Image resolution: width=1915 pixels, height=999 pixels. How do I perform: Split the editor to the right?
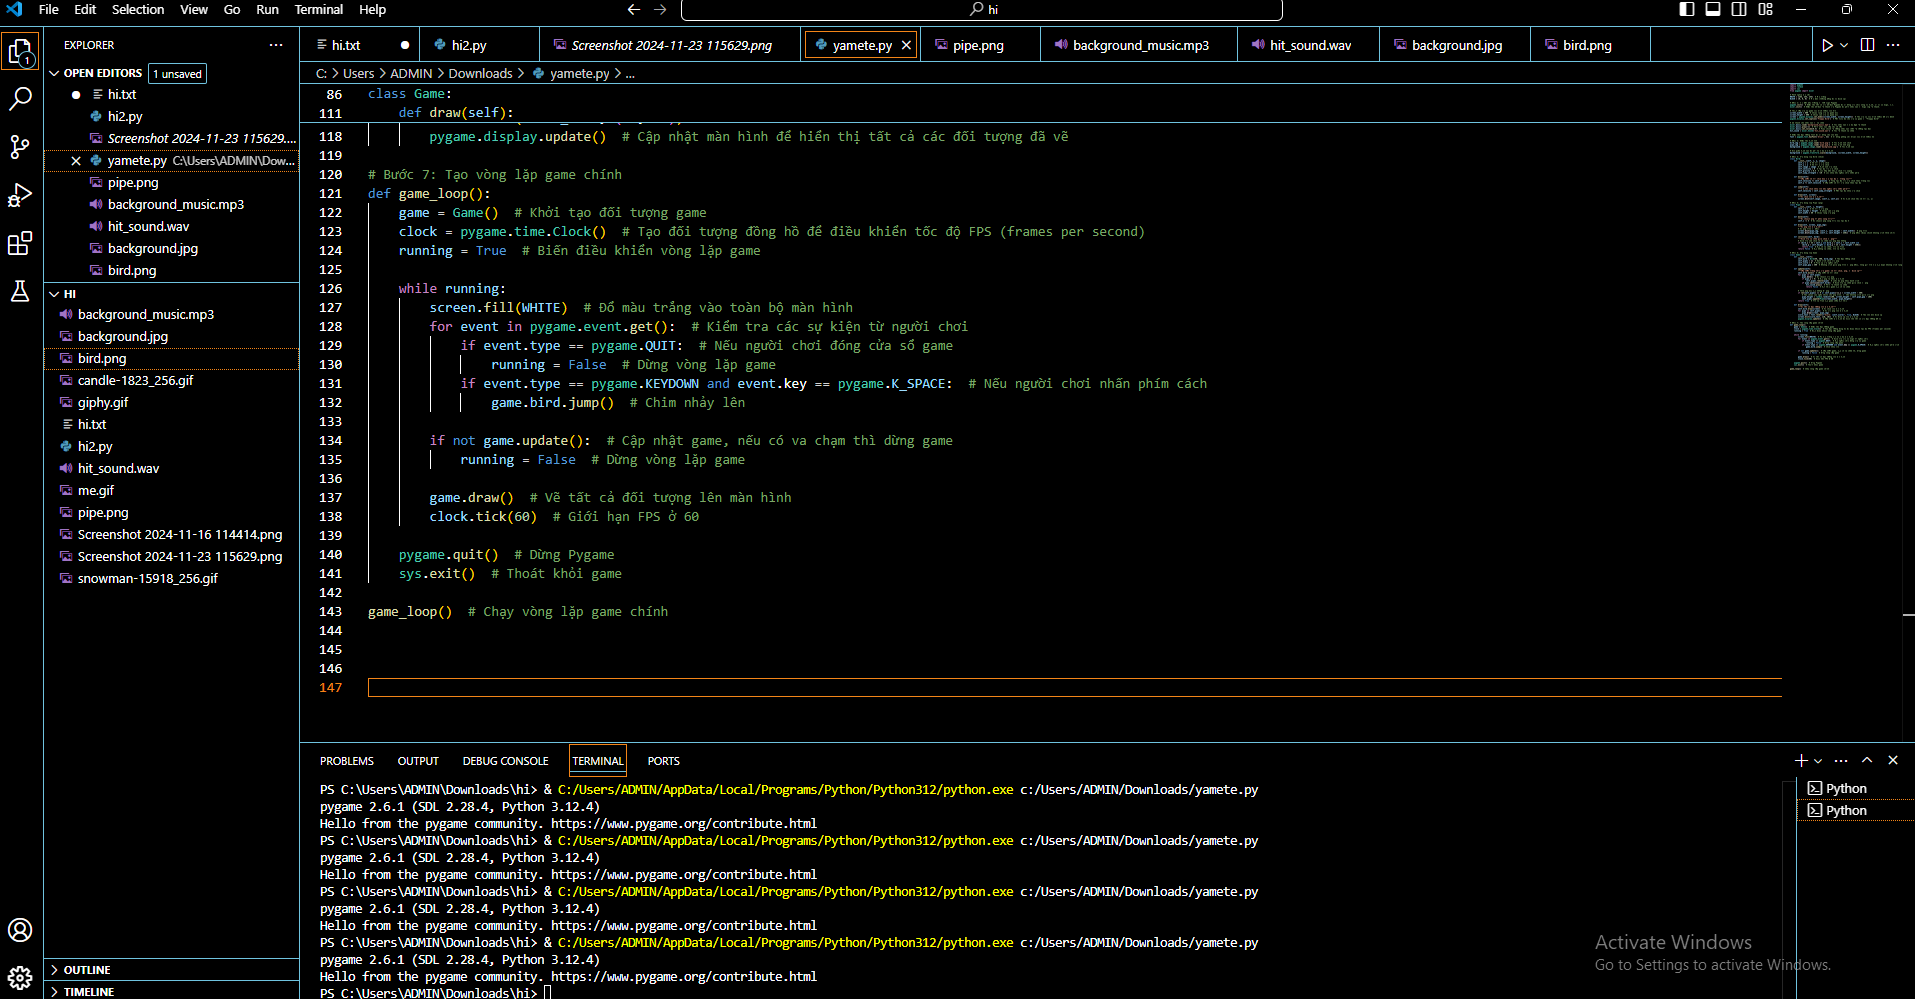pos(1867,45)
